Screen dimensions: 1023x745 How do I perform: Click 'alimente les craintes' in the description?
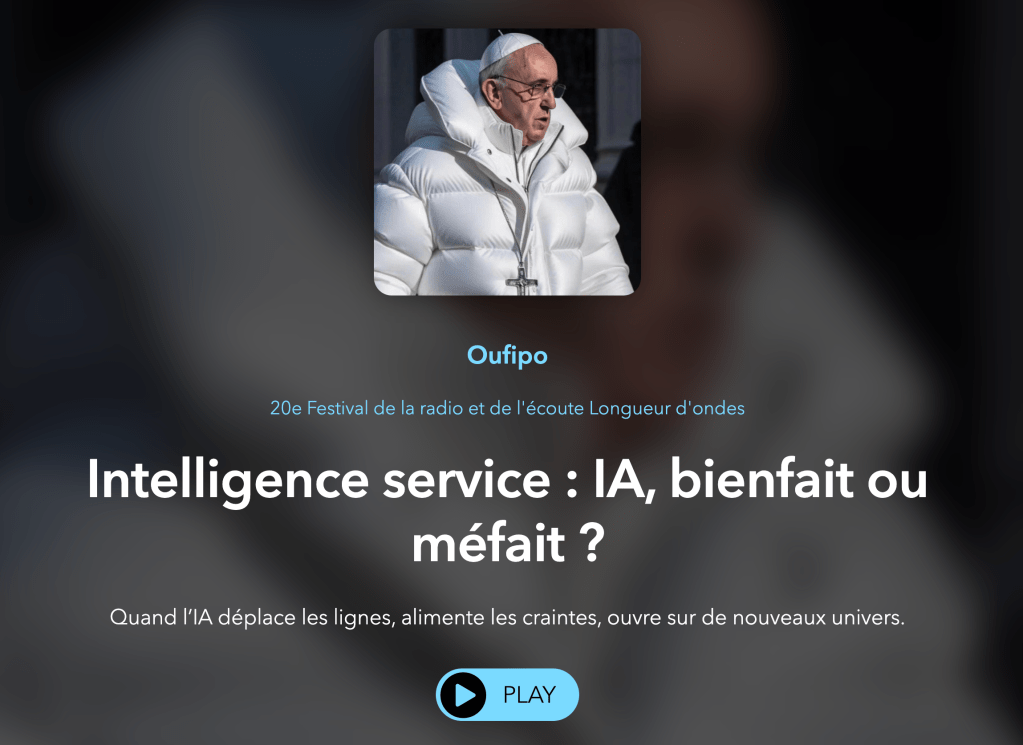[500, 617]
